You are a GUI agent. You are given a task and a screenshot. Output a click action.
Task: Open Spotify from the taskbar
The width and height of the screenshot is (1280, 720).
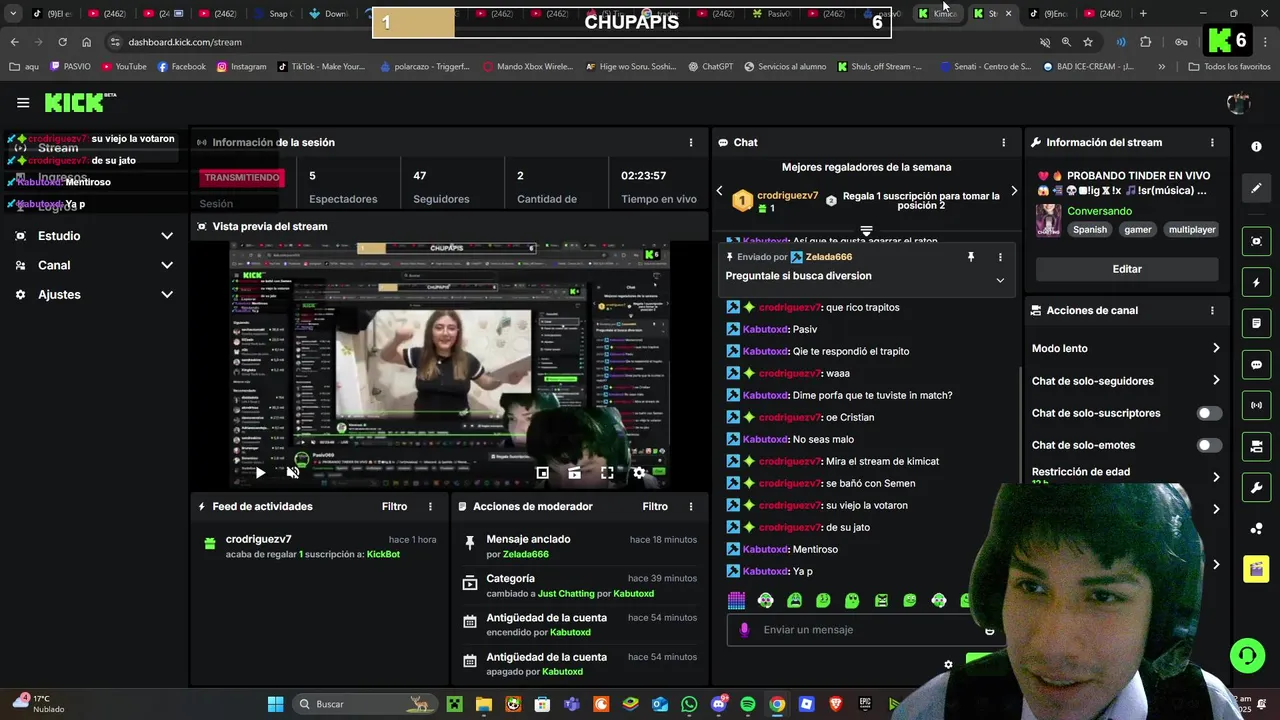pyautogui.click(x=748, y=704)
